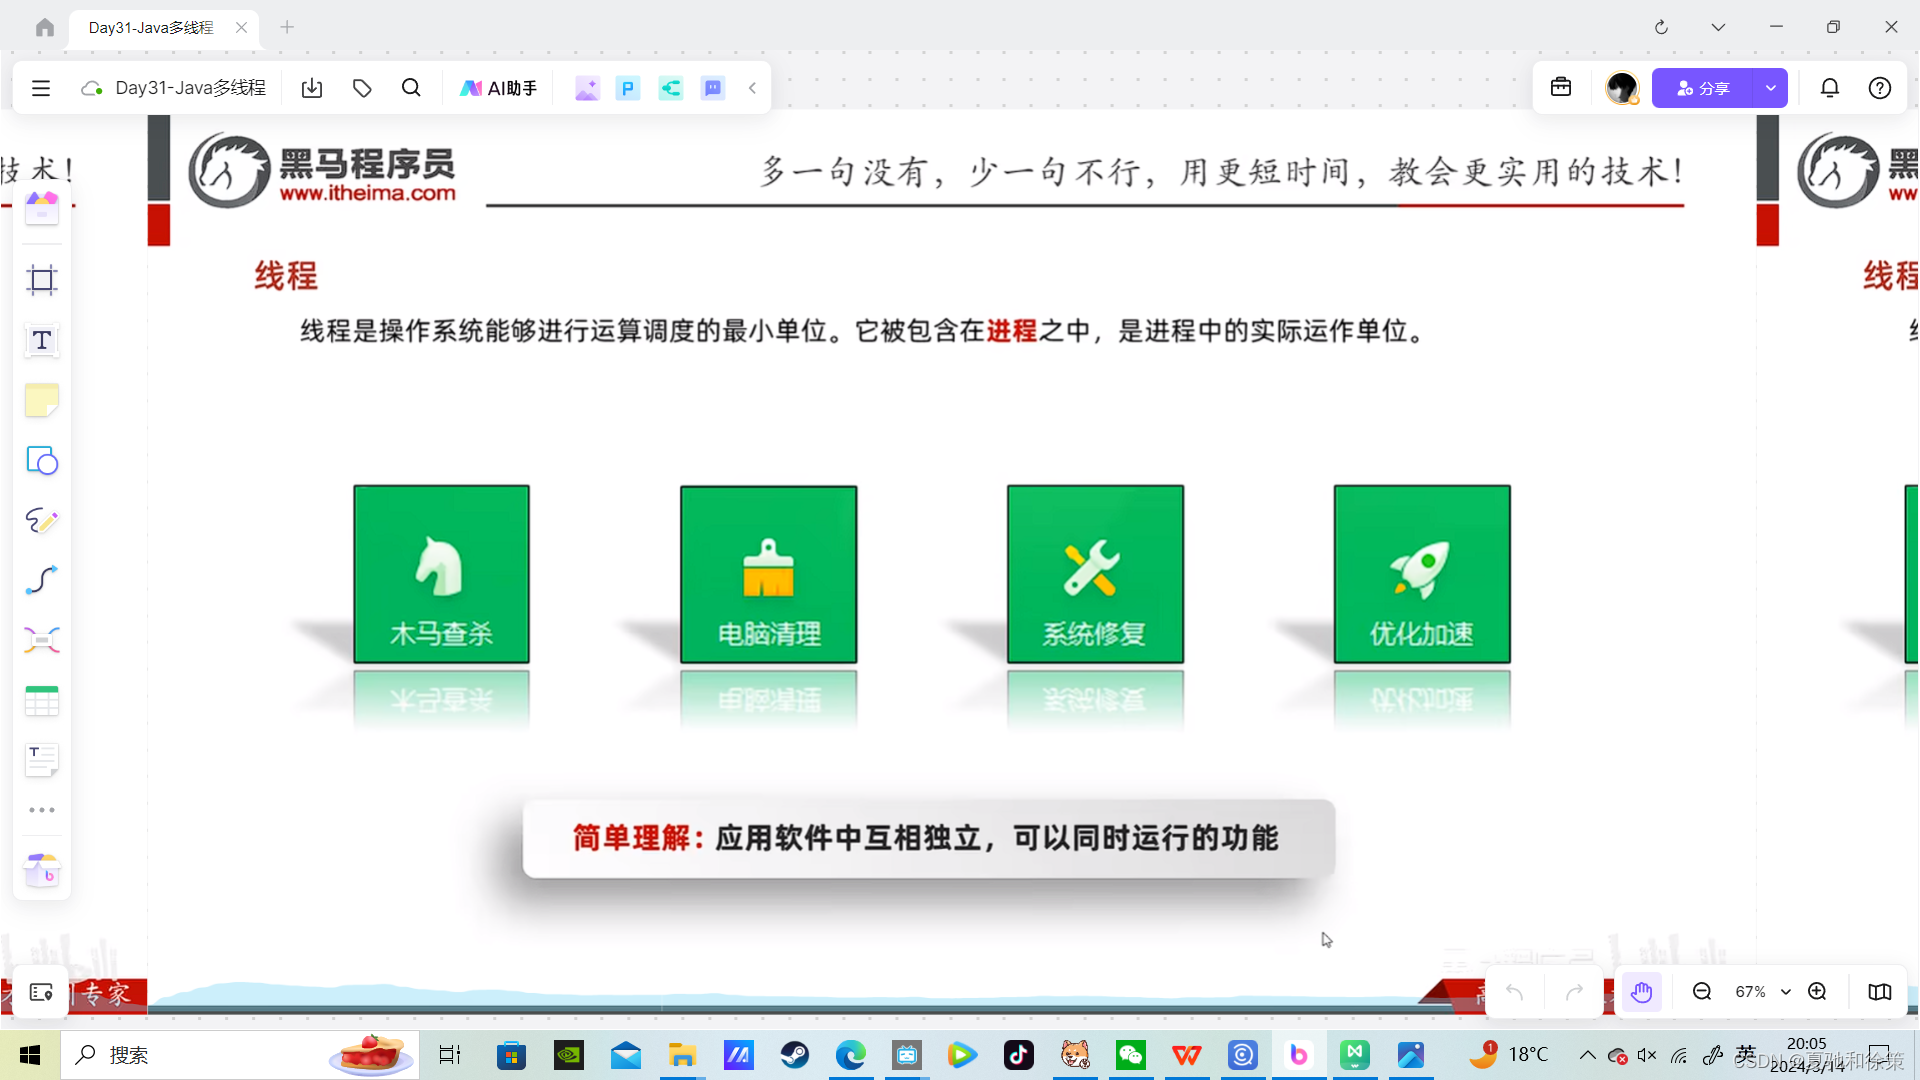Open the hamburger main menu
This screenshot has height=1080, width=1920.
pos(41,88)
